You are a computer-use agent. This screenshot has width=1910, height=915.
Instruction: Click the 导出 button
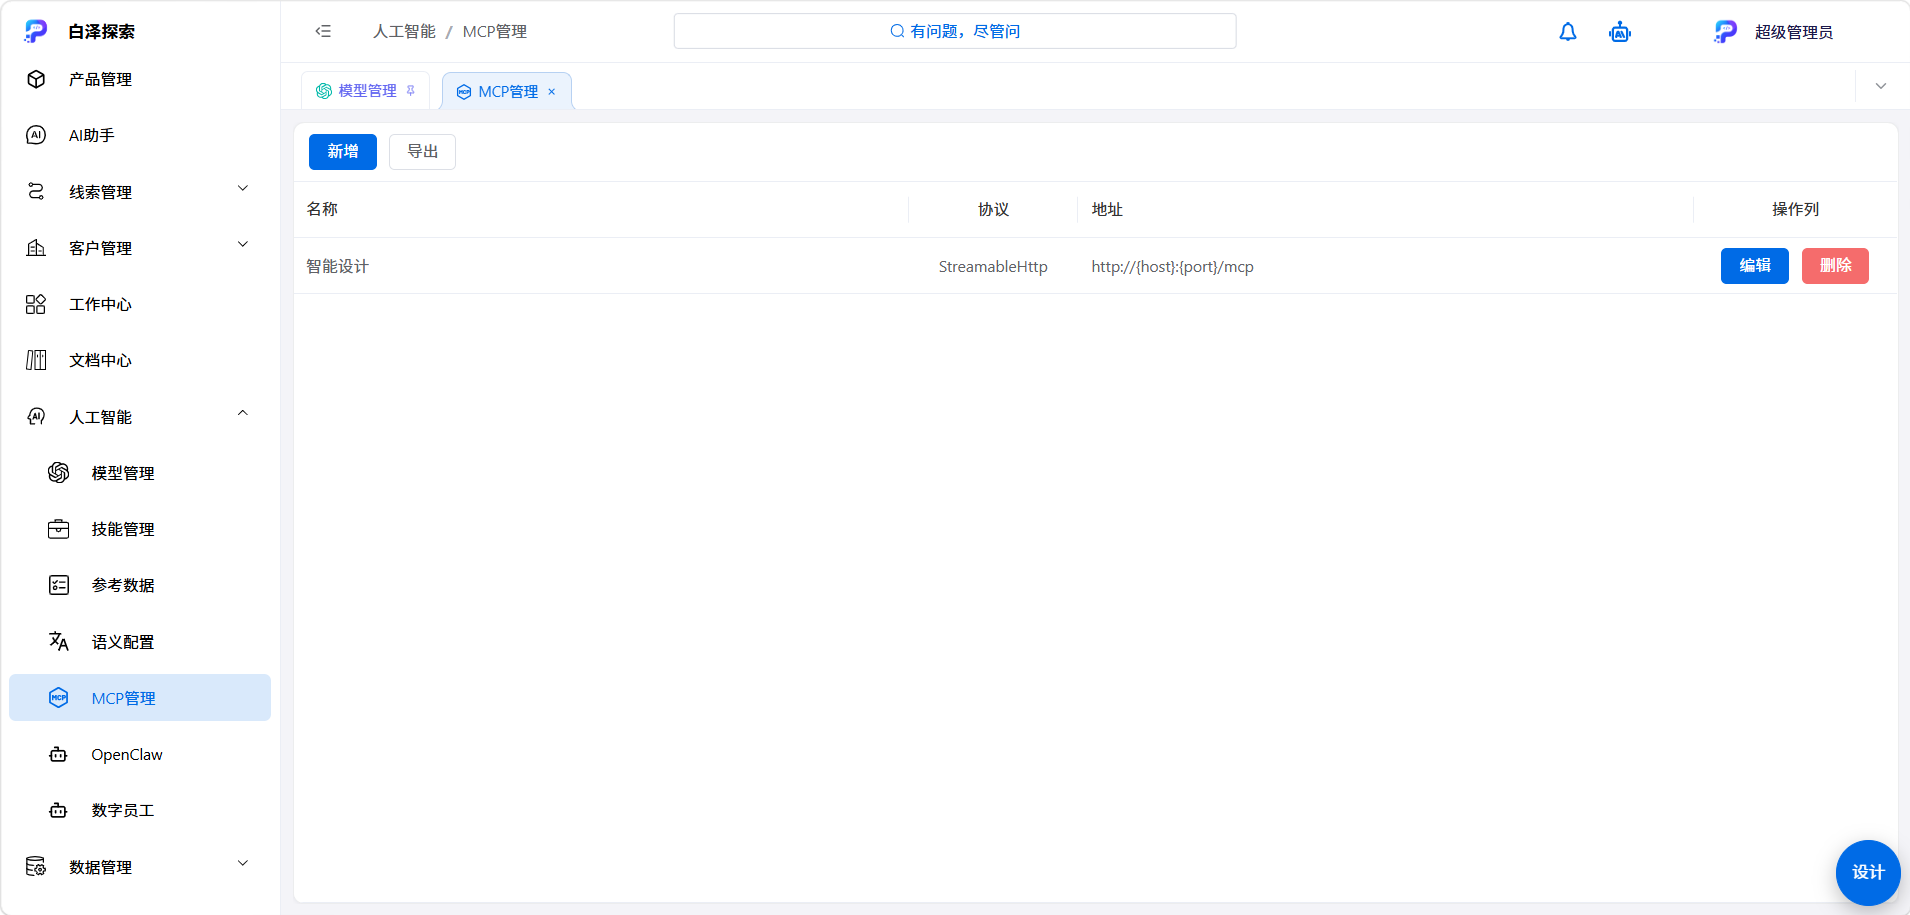click(422, 152)
